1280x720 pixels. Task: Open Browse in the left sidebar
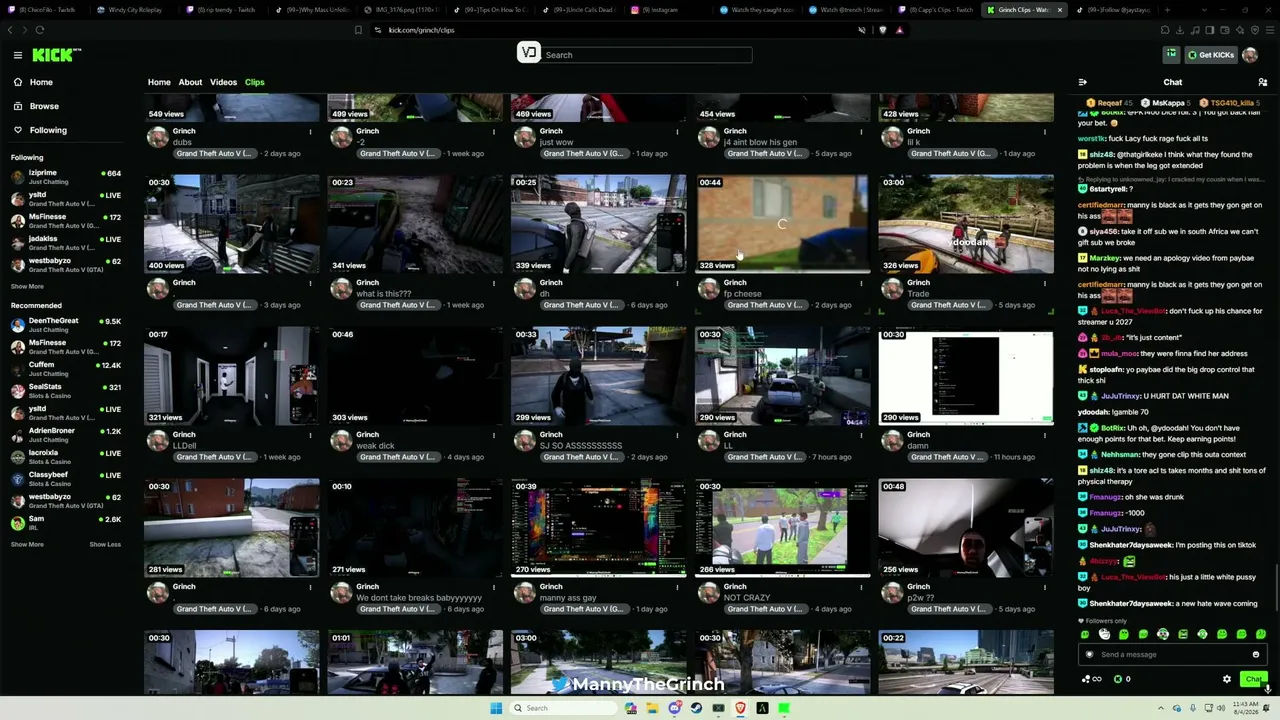coord(44,106)
